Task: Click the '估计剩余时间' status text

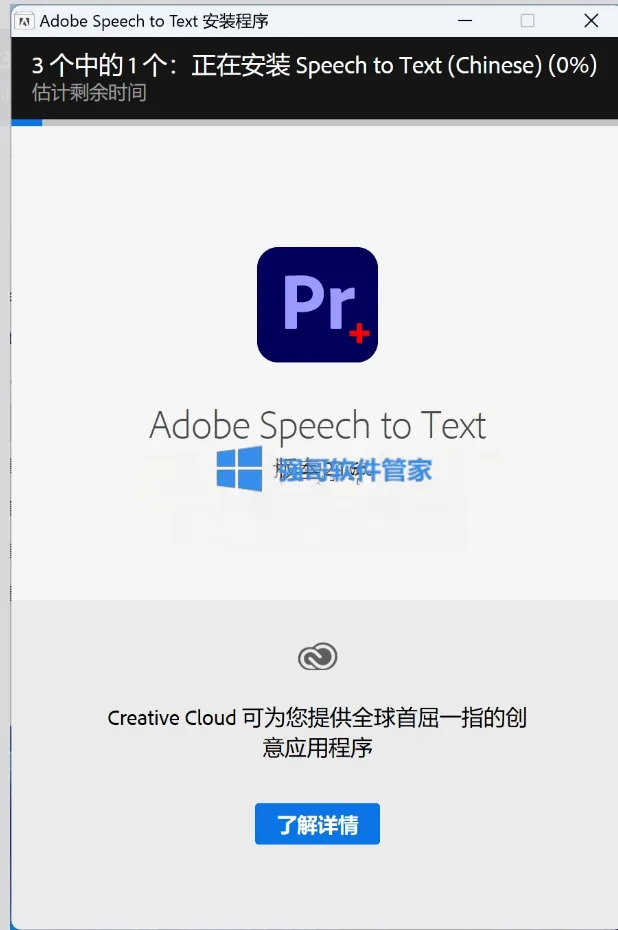Action: coord(89,93)
